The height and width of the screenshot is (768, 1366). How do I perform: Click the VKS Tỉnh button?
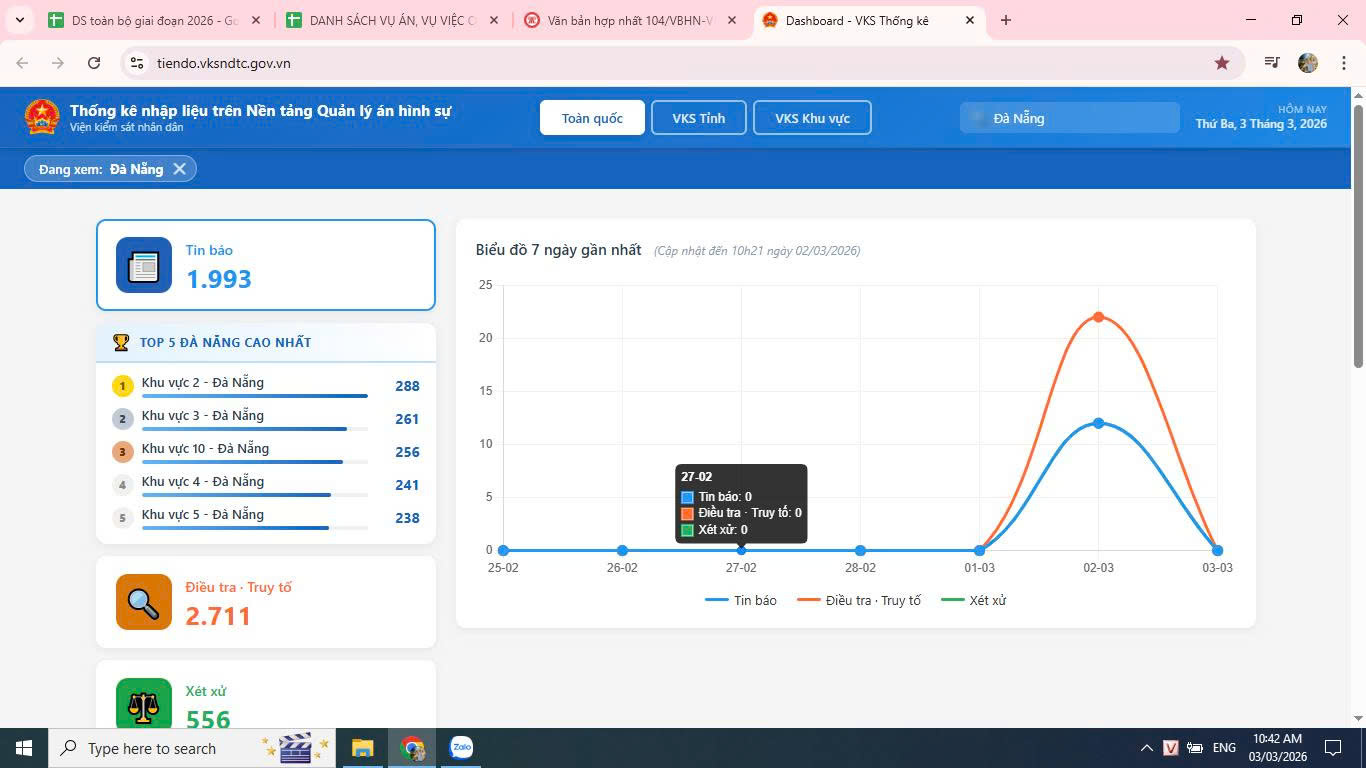click(x=698, y=118)
